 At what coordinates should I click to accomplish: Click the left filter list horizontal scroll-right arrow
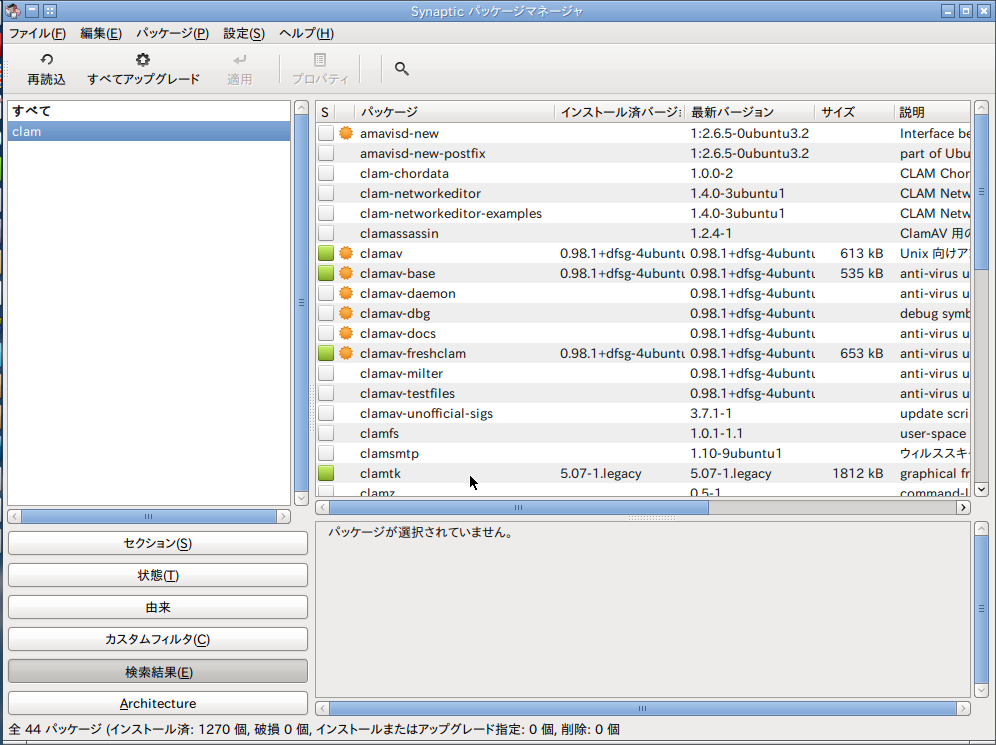[x=283, y=516]
